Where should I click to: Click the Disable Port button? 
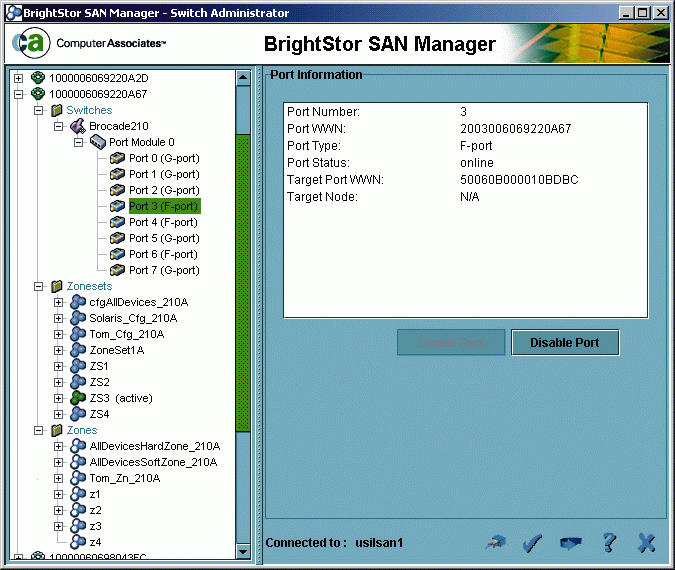click(565, 343)
